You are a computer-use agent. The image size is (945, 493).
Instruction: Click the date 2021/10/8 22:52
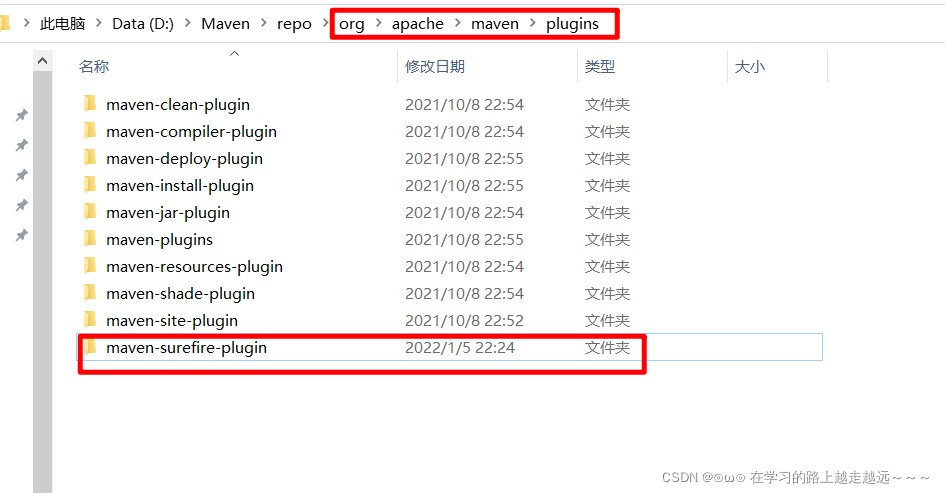point(464,321)
